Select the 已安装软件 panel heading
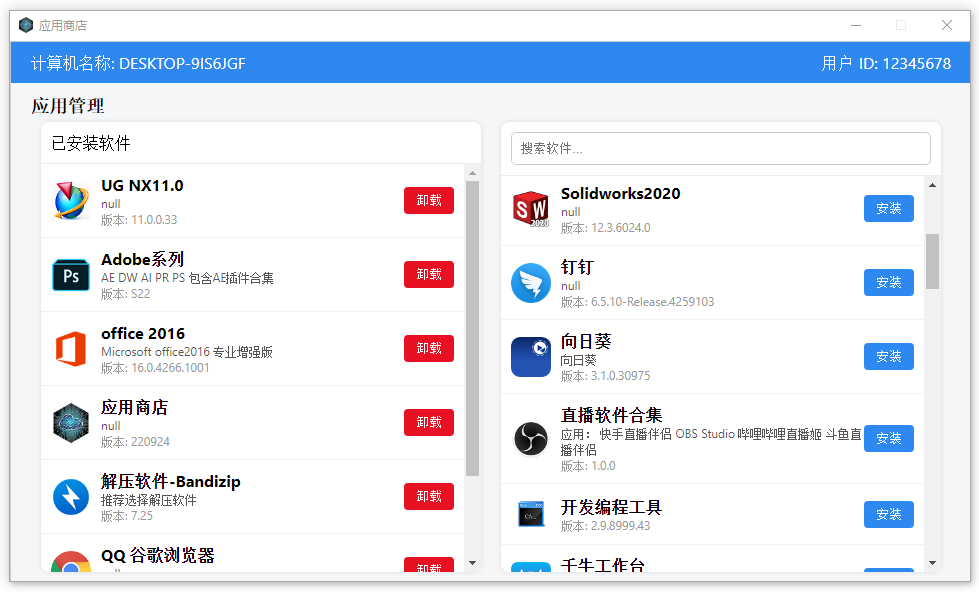The width and height of the screenshot is (979, 592). tap(91, 144)
